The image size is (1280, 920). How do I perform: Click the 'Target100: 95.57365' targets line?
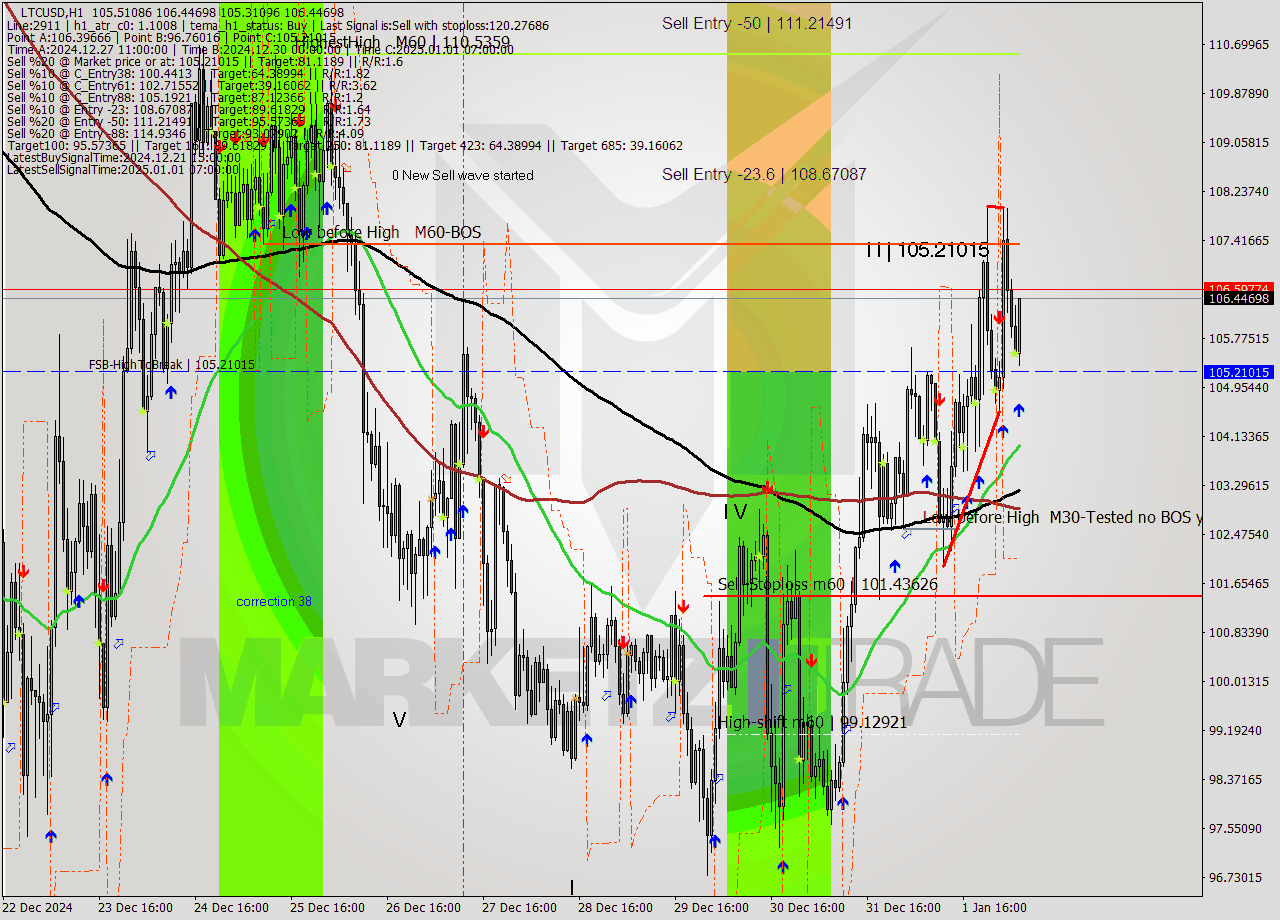[x=344, y=145]
